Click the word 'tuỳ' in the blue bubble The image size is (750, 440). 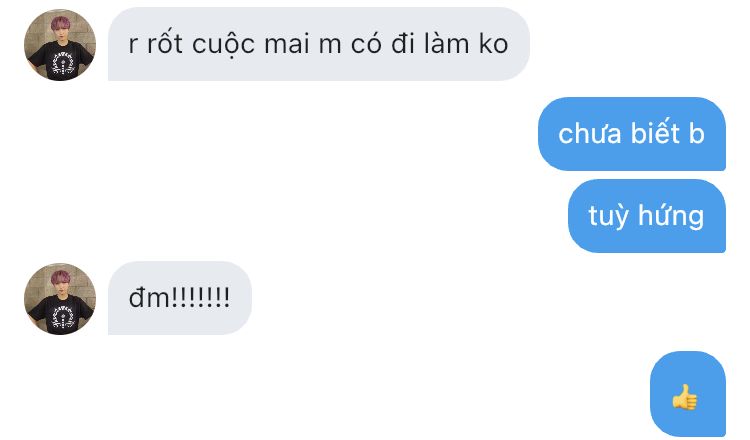point(608,216)
